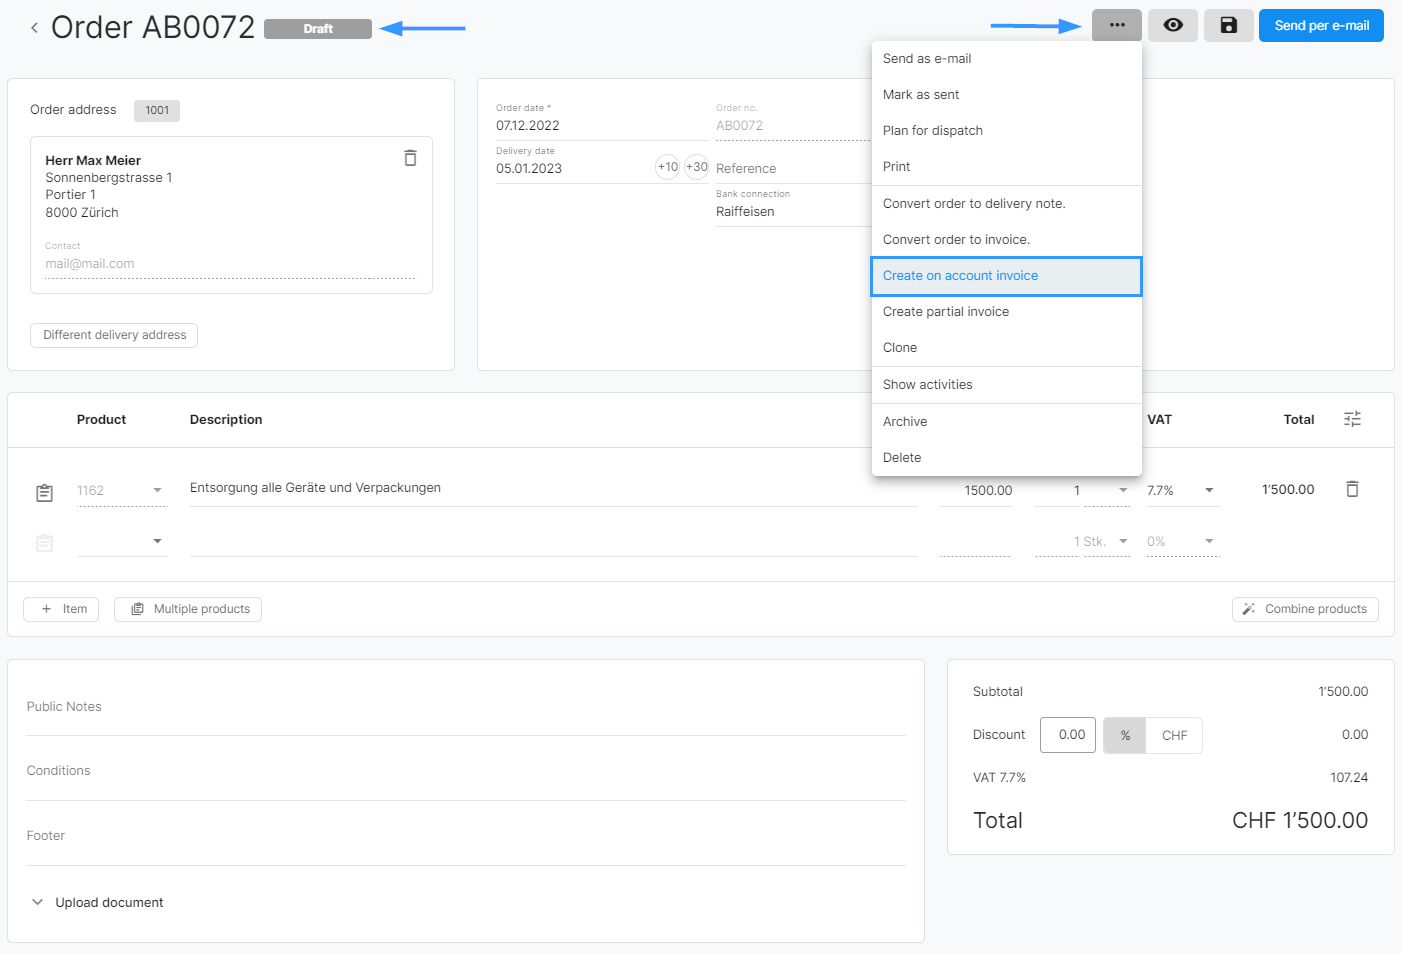This screenshot has height=954, width=1402.
Task: Open product dropdown for item 1162
Action: [x=157, y=491]
